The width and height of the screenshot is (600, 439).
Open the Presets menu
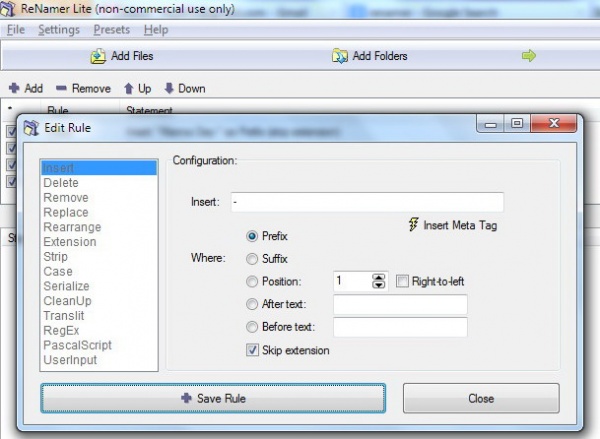112,29
